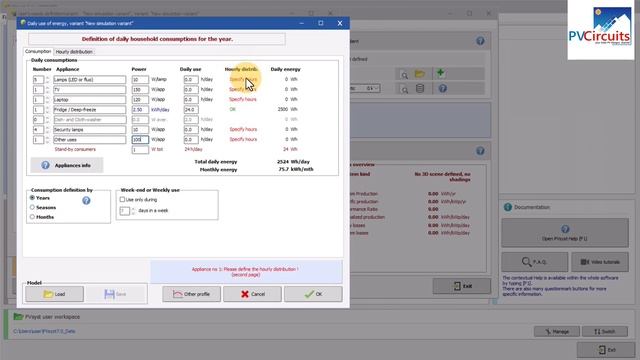Screen dimensions: 640x360
Task: Click the lower magnifier icon in background window
Action: pyautogui.click(x=404, y=89)
